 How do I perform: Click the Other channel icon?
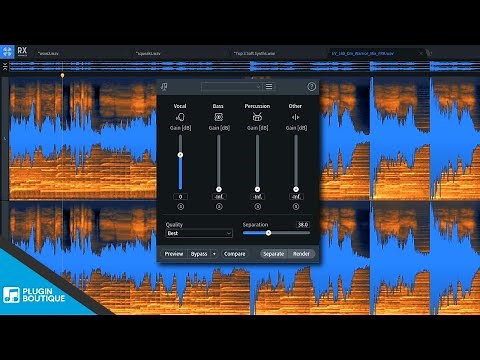tap(295, 117)
